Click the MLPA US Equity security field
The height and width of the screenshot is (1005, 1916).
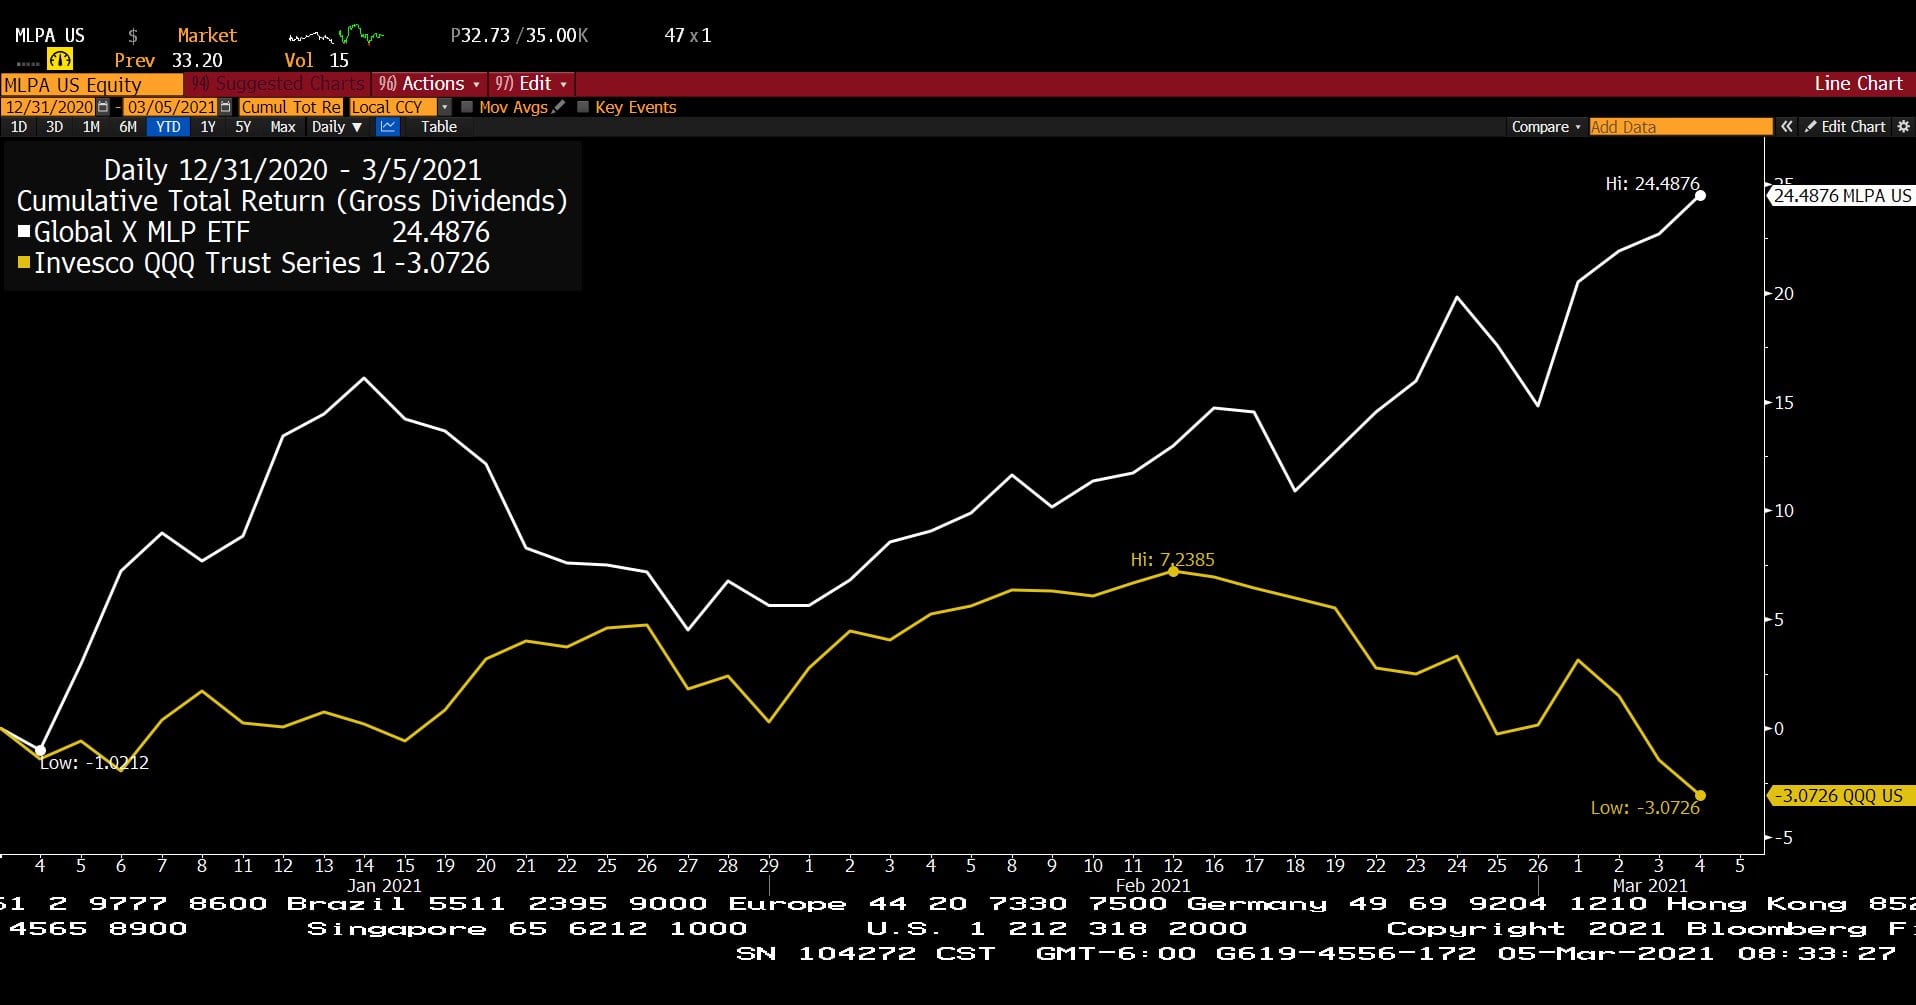tap(92, 85)
